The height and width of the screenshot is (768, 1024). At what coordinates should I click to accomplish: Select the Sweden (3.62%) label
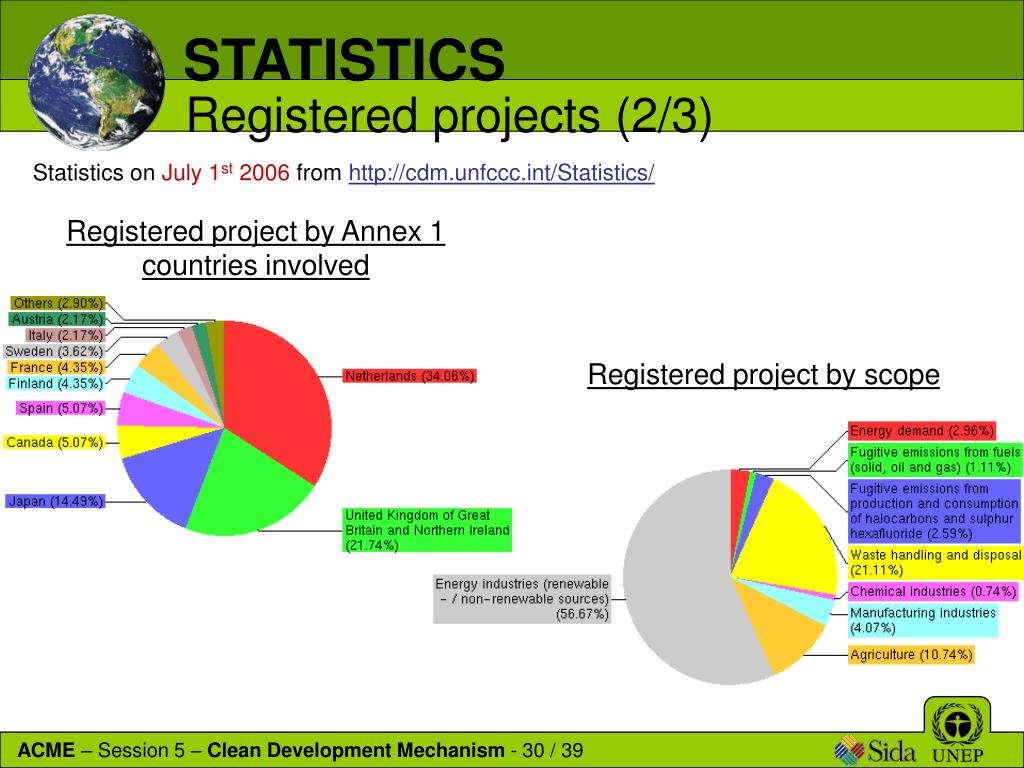(x=54, y=351)
